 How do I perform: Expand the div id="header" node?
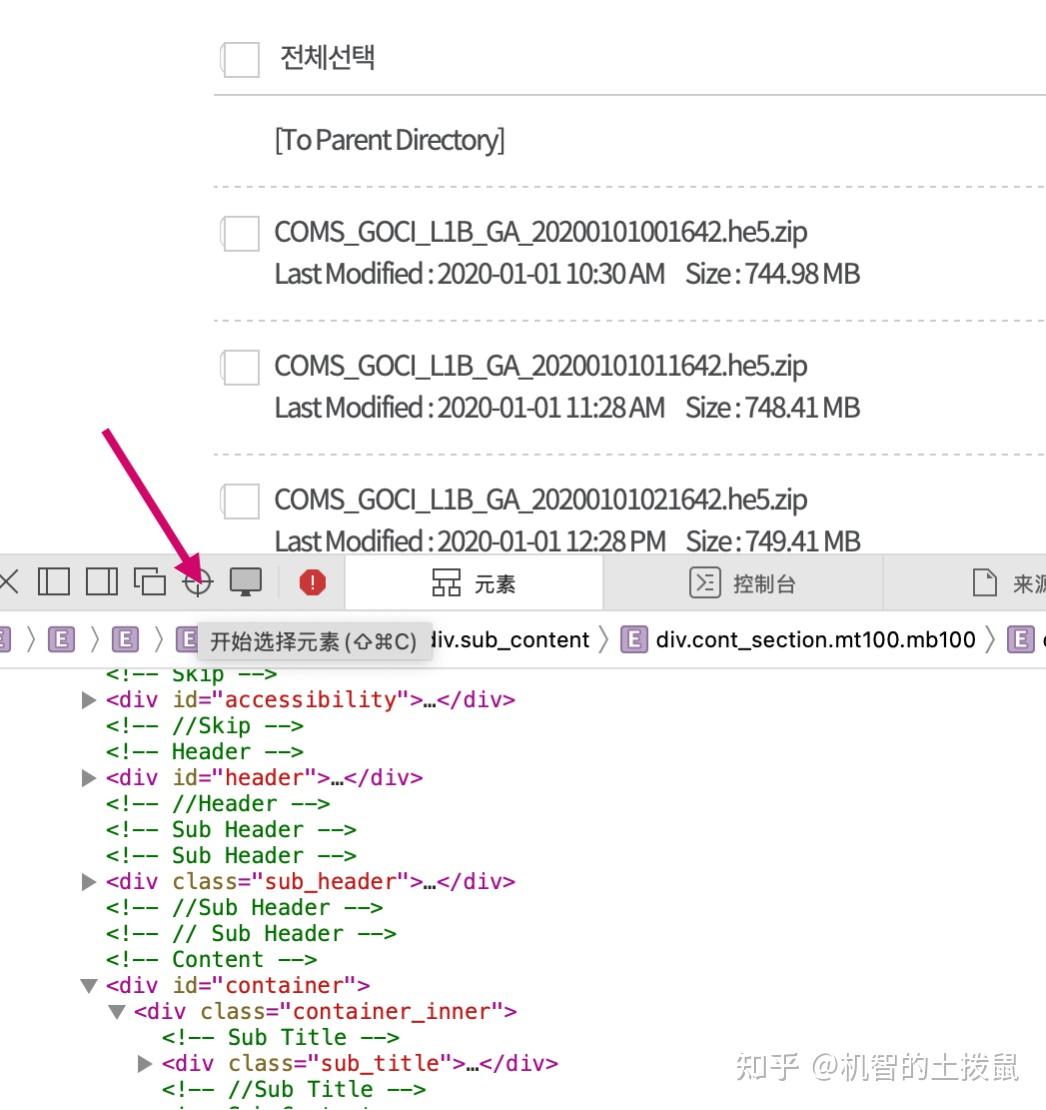[x=88, y=777]
